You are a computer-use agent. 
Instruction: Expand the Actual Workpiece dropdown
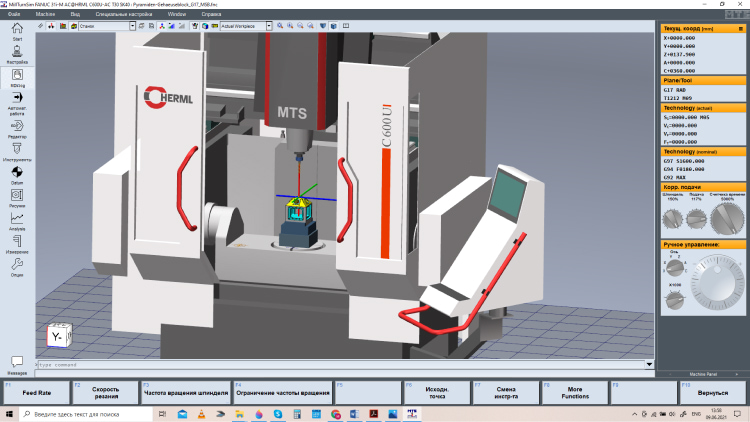coord(269,26)
